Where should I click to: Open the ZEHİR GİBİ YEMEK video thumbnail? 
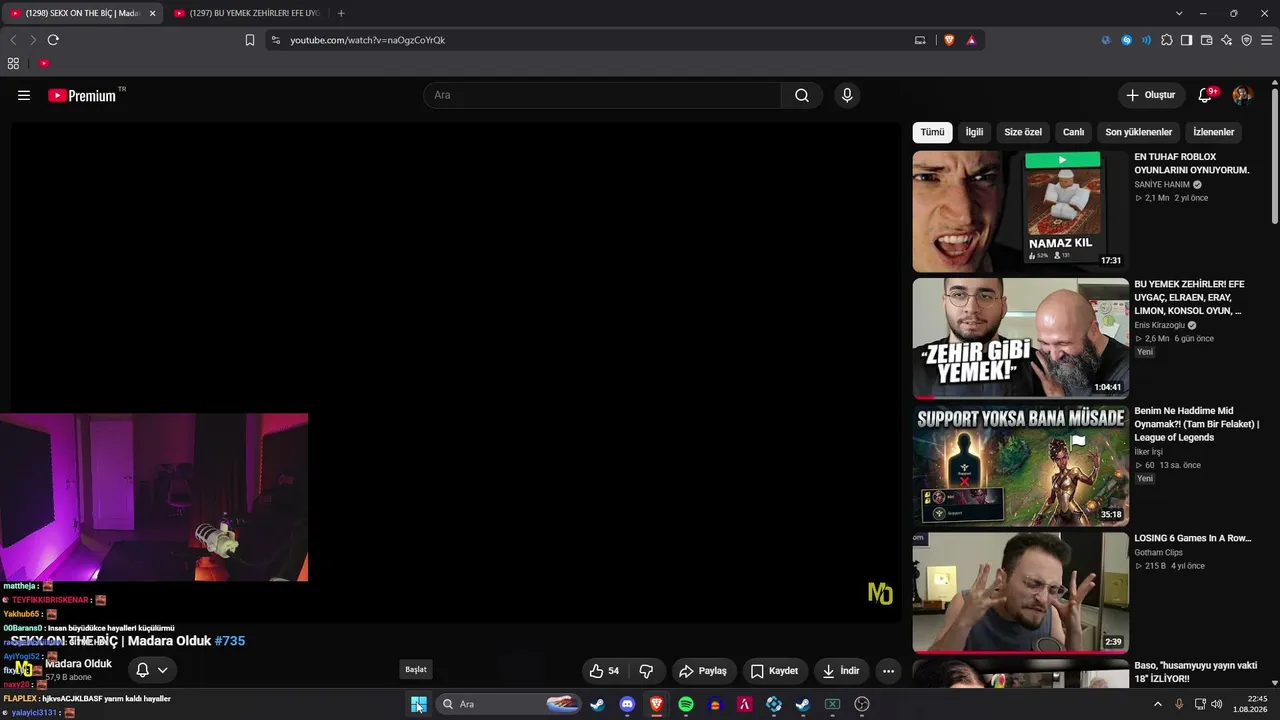point(1020,338)
